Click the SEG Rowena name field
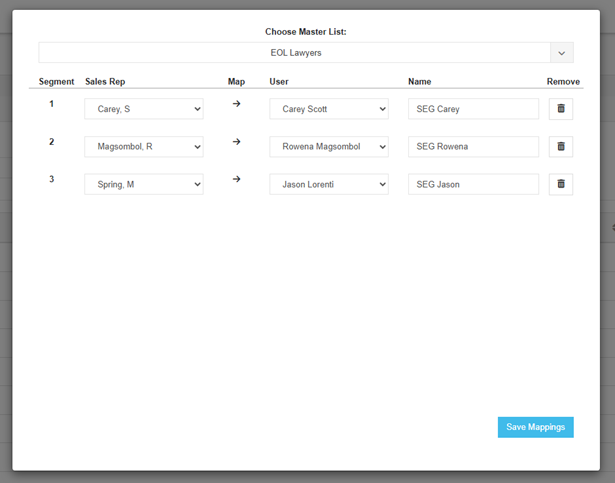Image resolution: width=615 pixels, height=483 pixels. [x=473, y=147]
